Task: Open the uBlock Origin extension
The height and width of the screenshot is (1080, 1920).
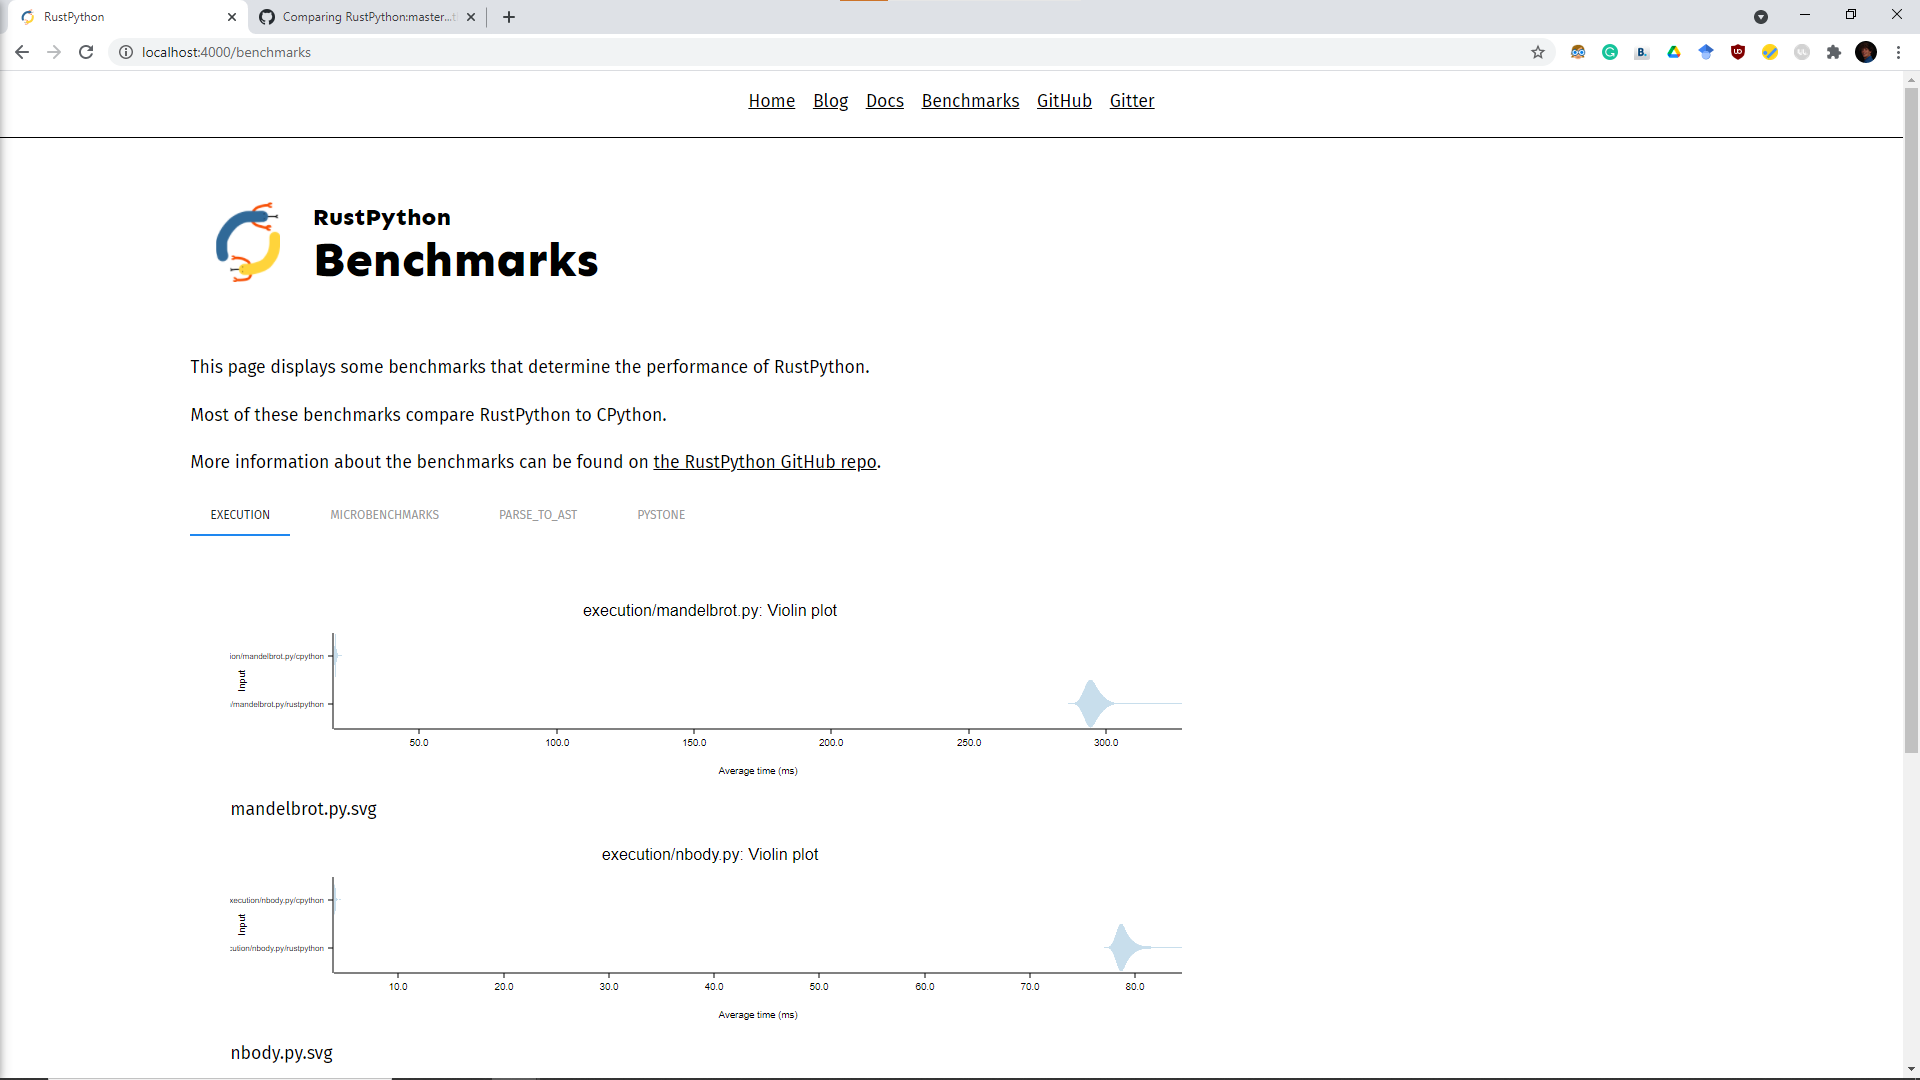Action: click(x=1738, y=52)
